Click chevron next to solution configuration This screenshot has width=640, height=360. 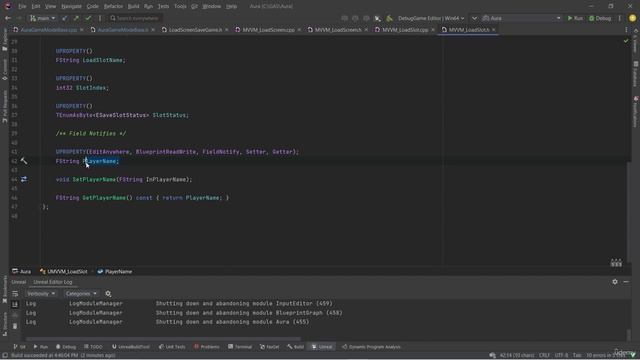(x=474, y=18)
